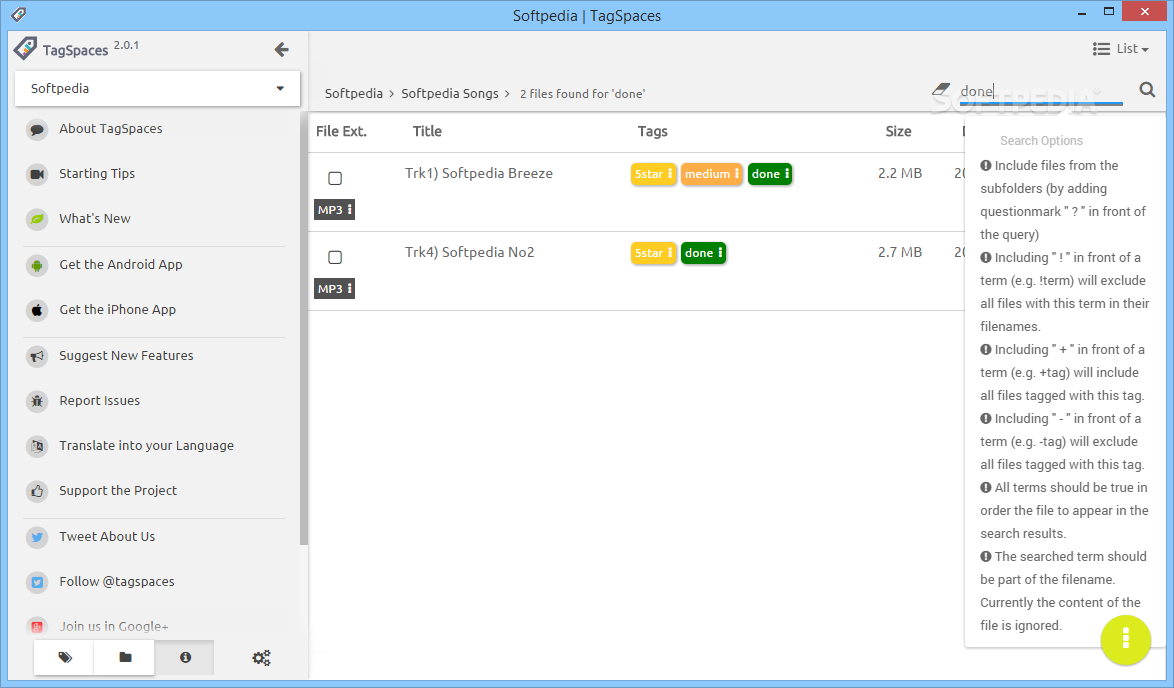Collapse the left panel with back arrow
This screenshot has height=688, width=1174.
[x=282, y=49]
